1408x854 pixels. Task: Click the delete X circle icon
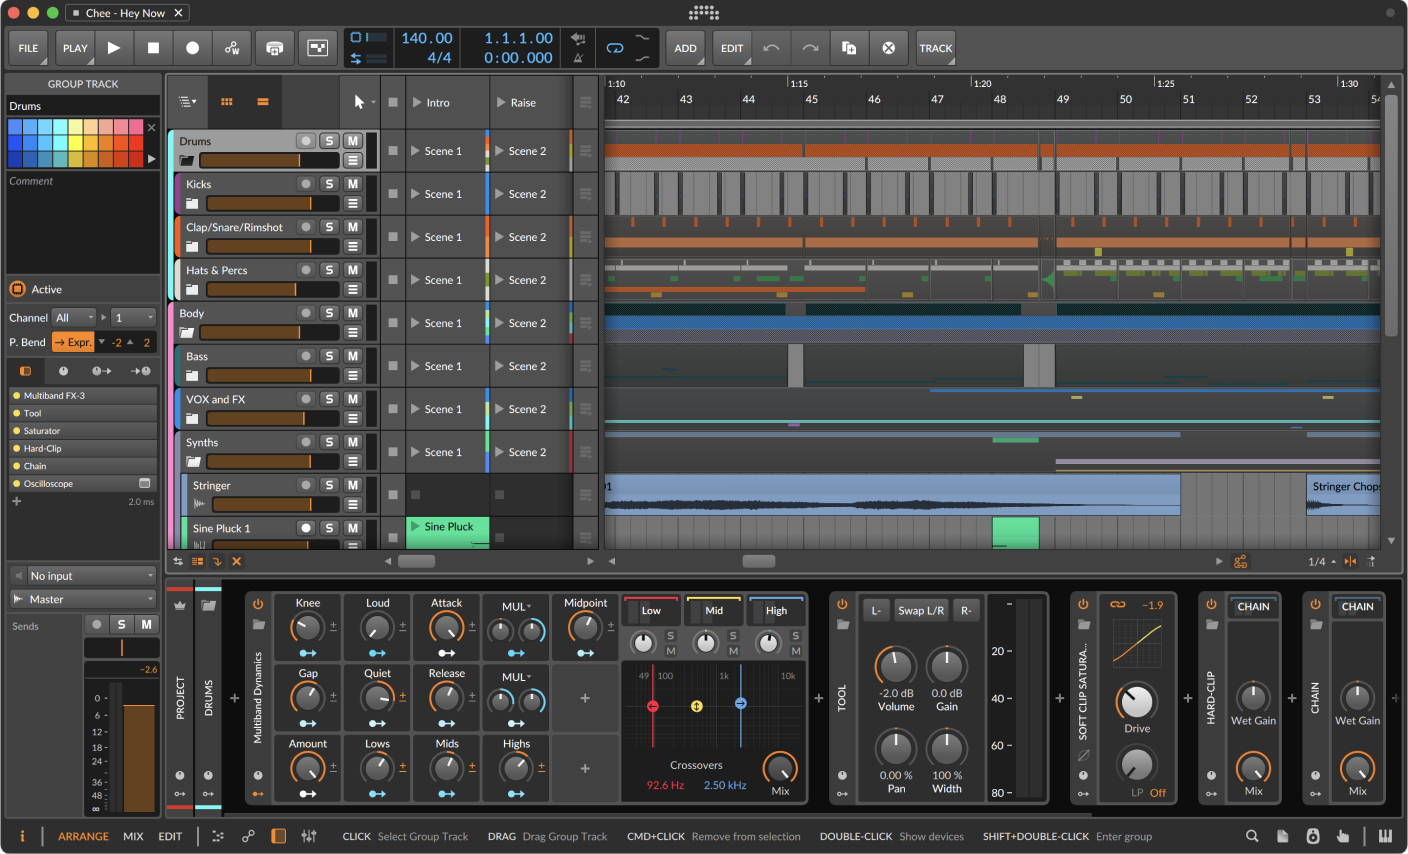(888, 48)
